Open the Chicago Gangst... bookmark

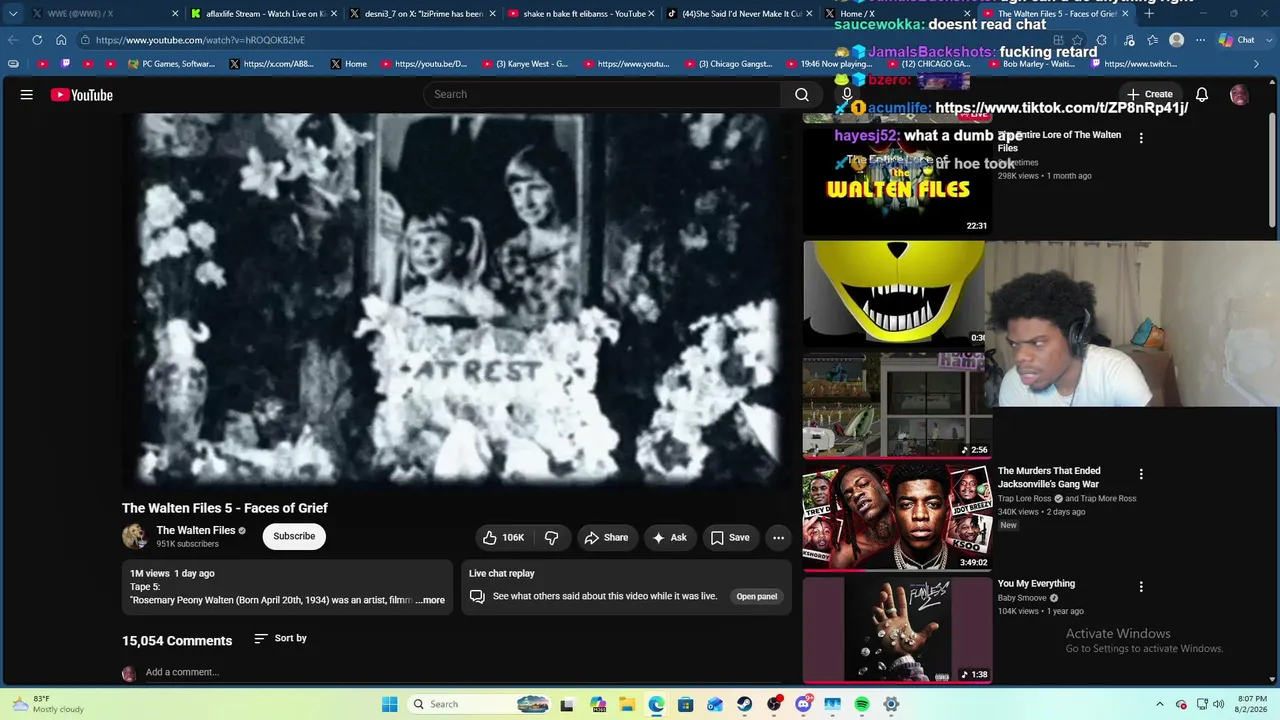[x=728, y=64]
